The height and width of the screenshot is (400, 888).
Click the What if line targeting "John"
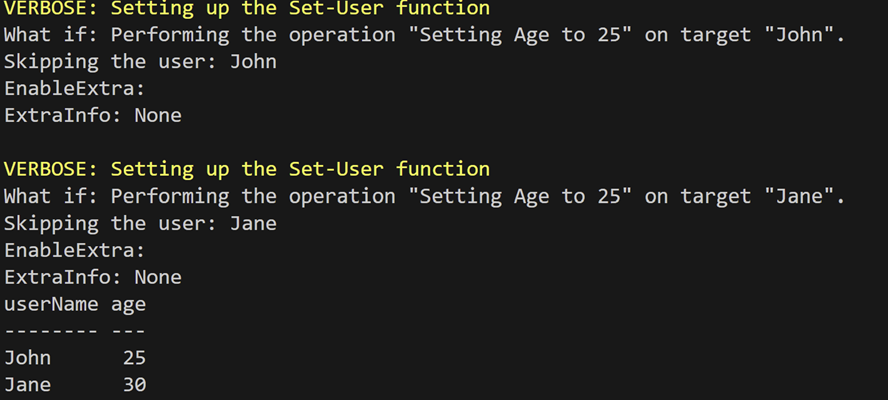click(424, 35)
